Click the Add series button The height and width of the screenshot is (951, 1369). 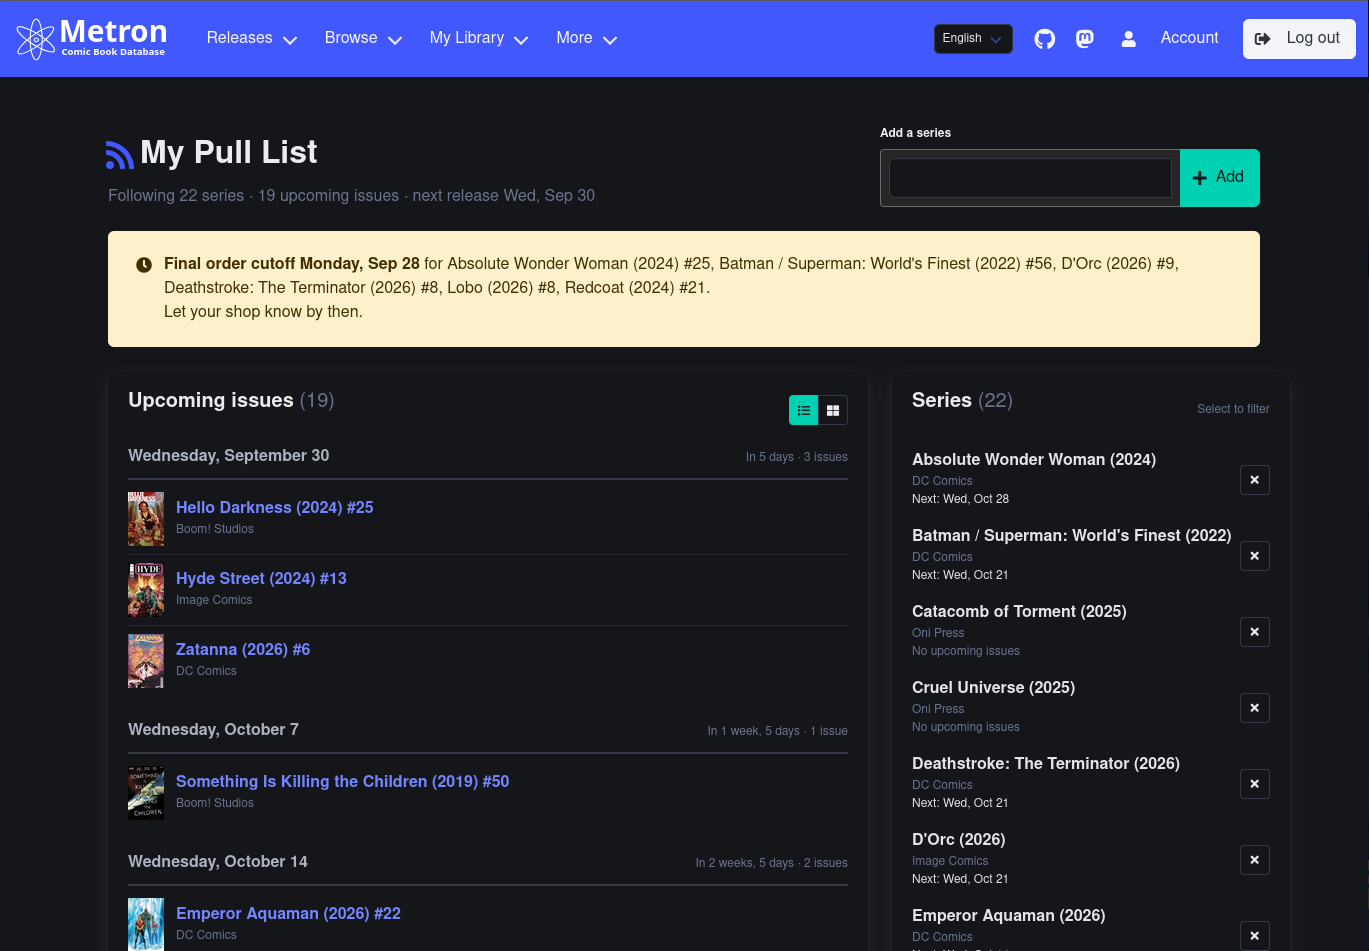1220,178
